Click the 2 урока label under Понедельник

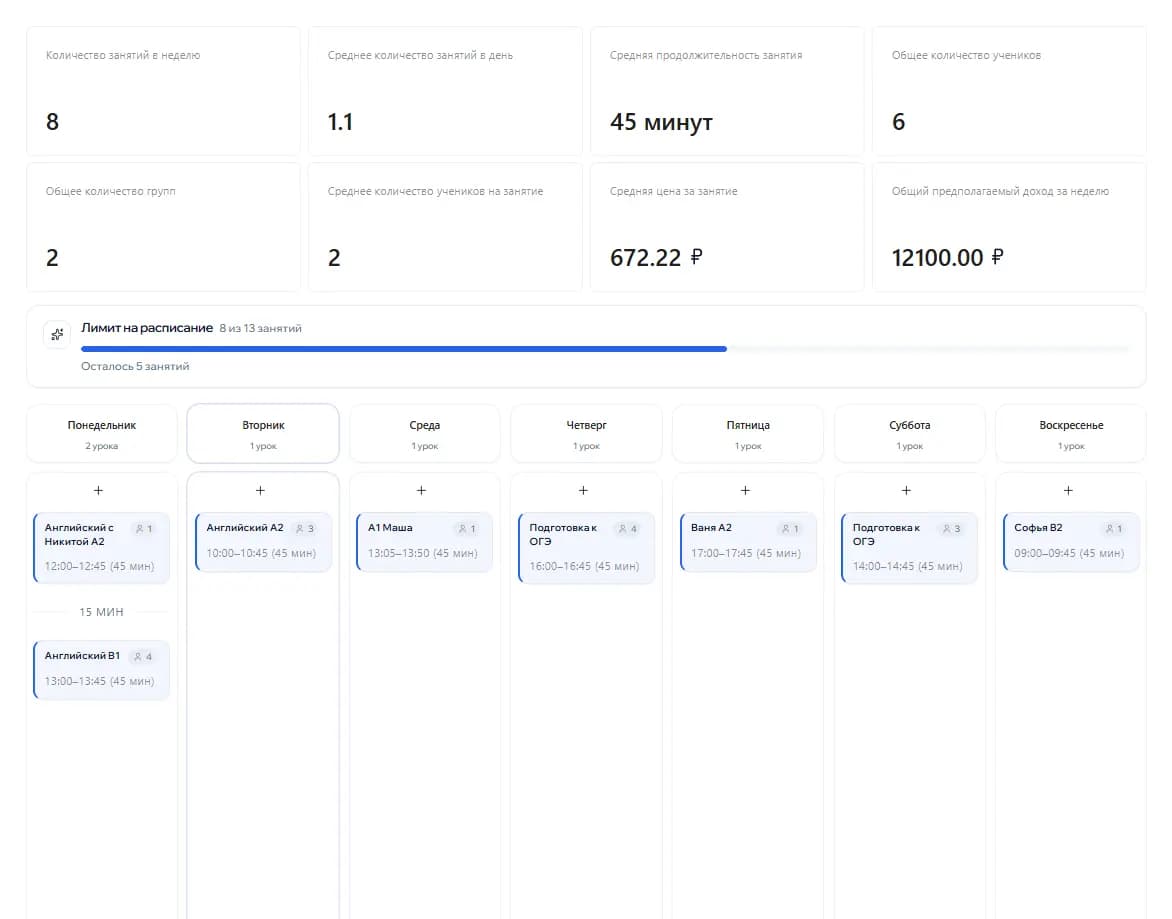[102, 446]
